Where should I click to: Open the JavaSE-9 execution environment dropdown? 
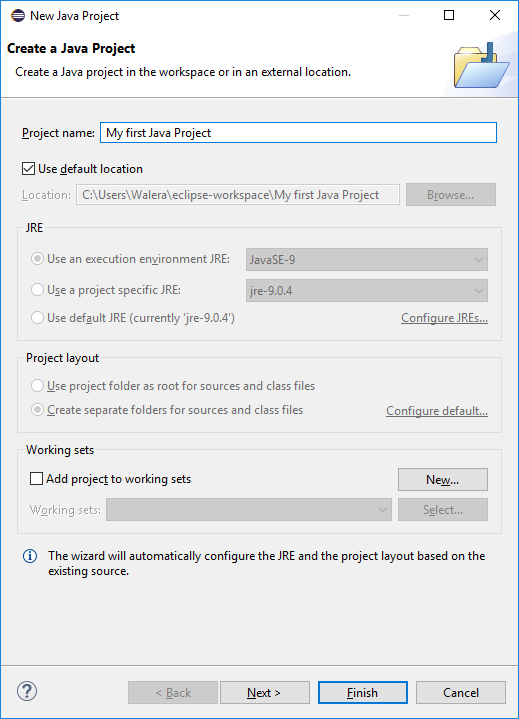[367, 260]
